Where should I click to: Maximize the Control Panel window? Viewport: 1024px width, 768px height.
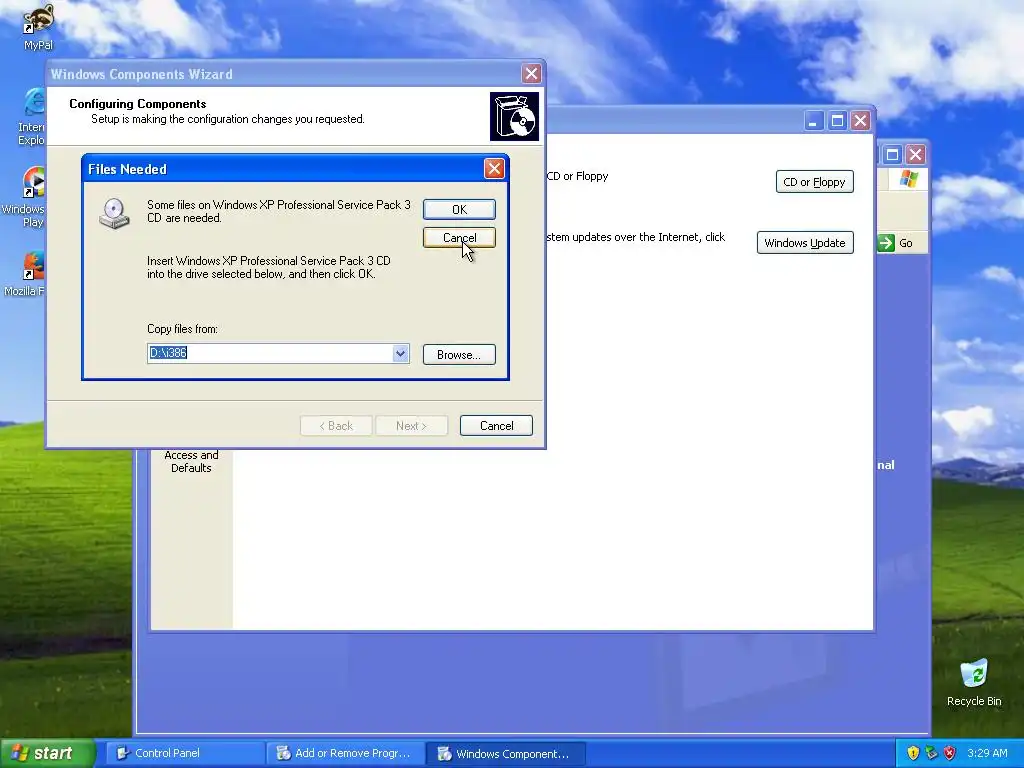pyautogui.click(x=892, y=155)
